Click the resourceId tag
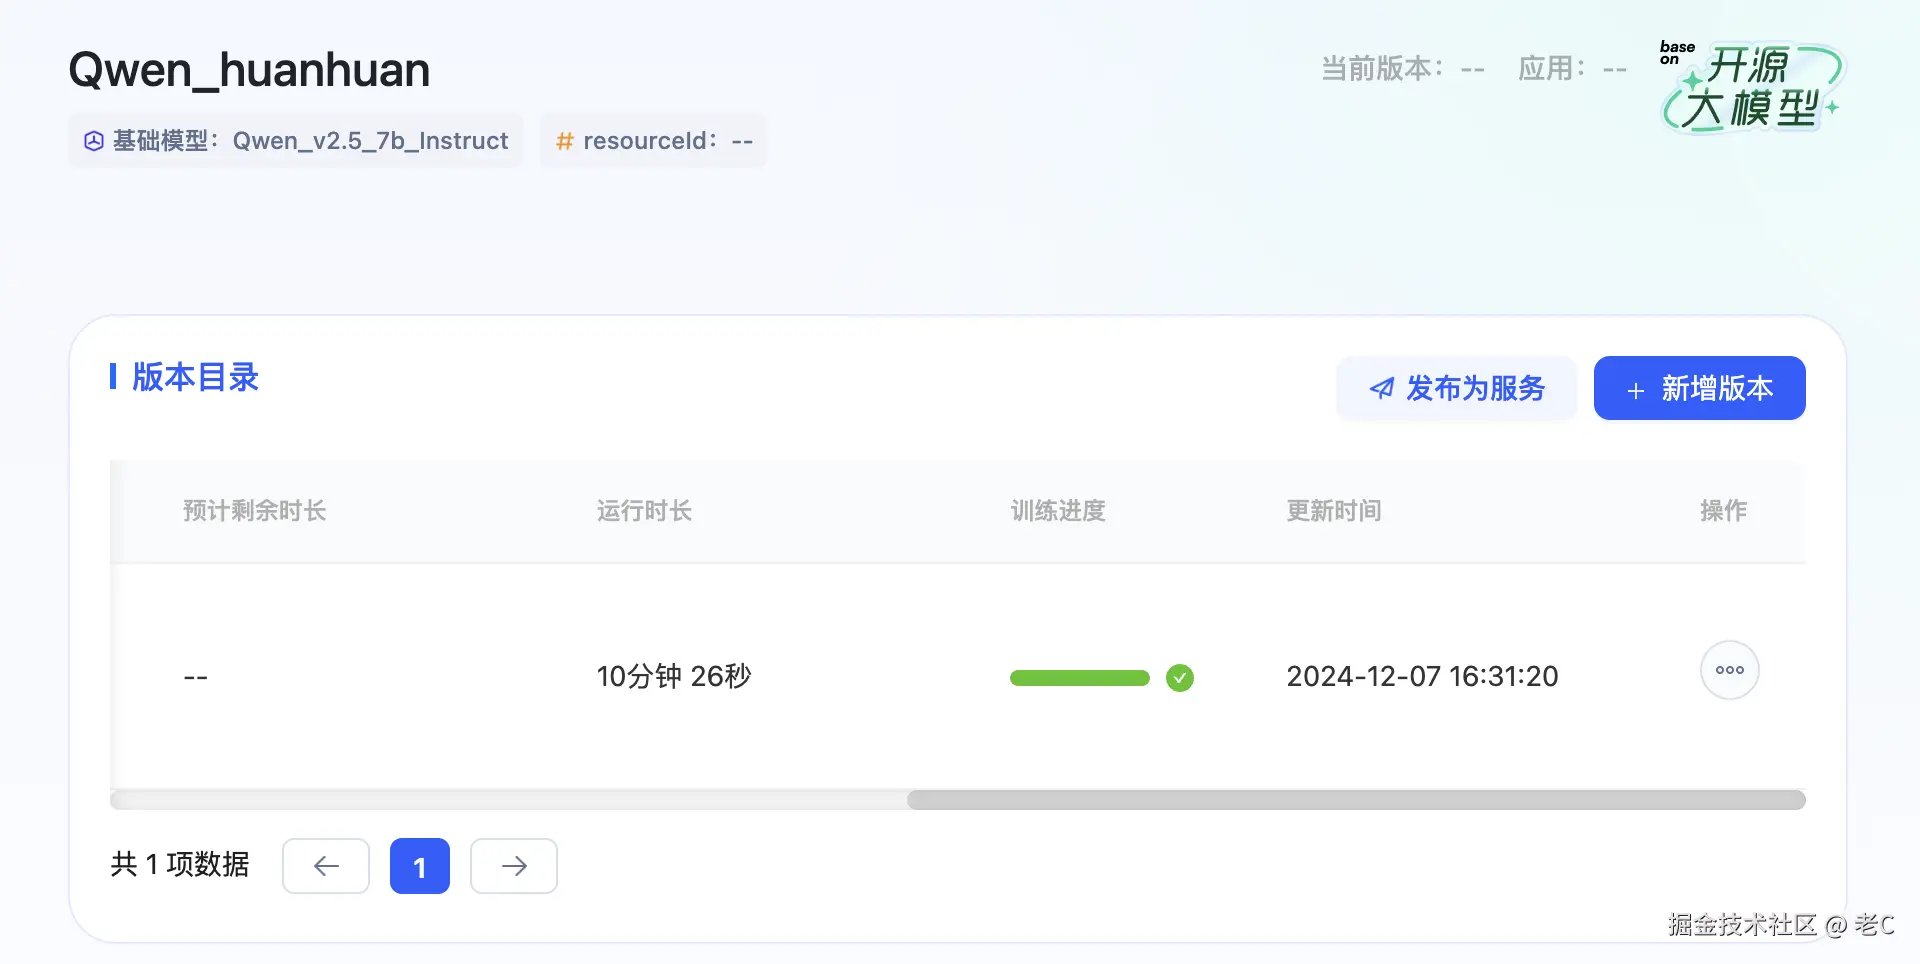The height and width of the screenshot is (964, 1920). 653,141
